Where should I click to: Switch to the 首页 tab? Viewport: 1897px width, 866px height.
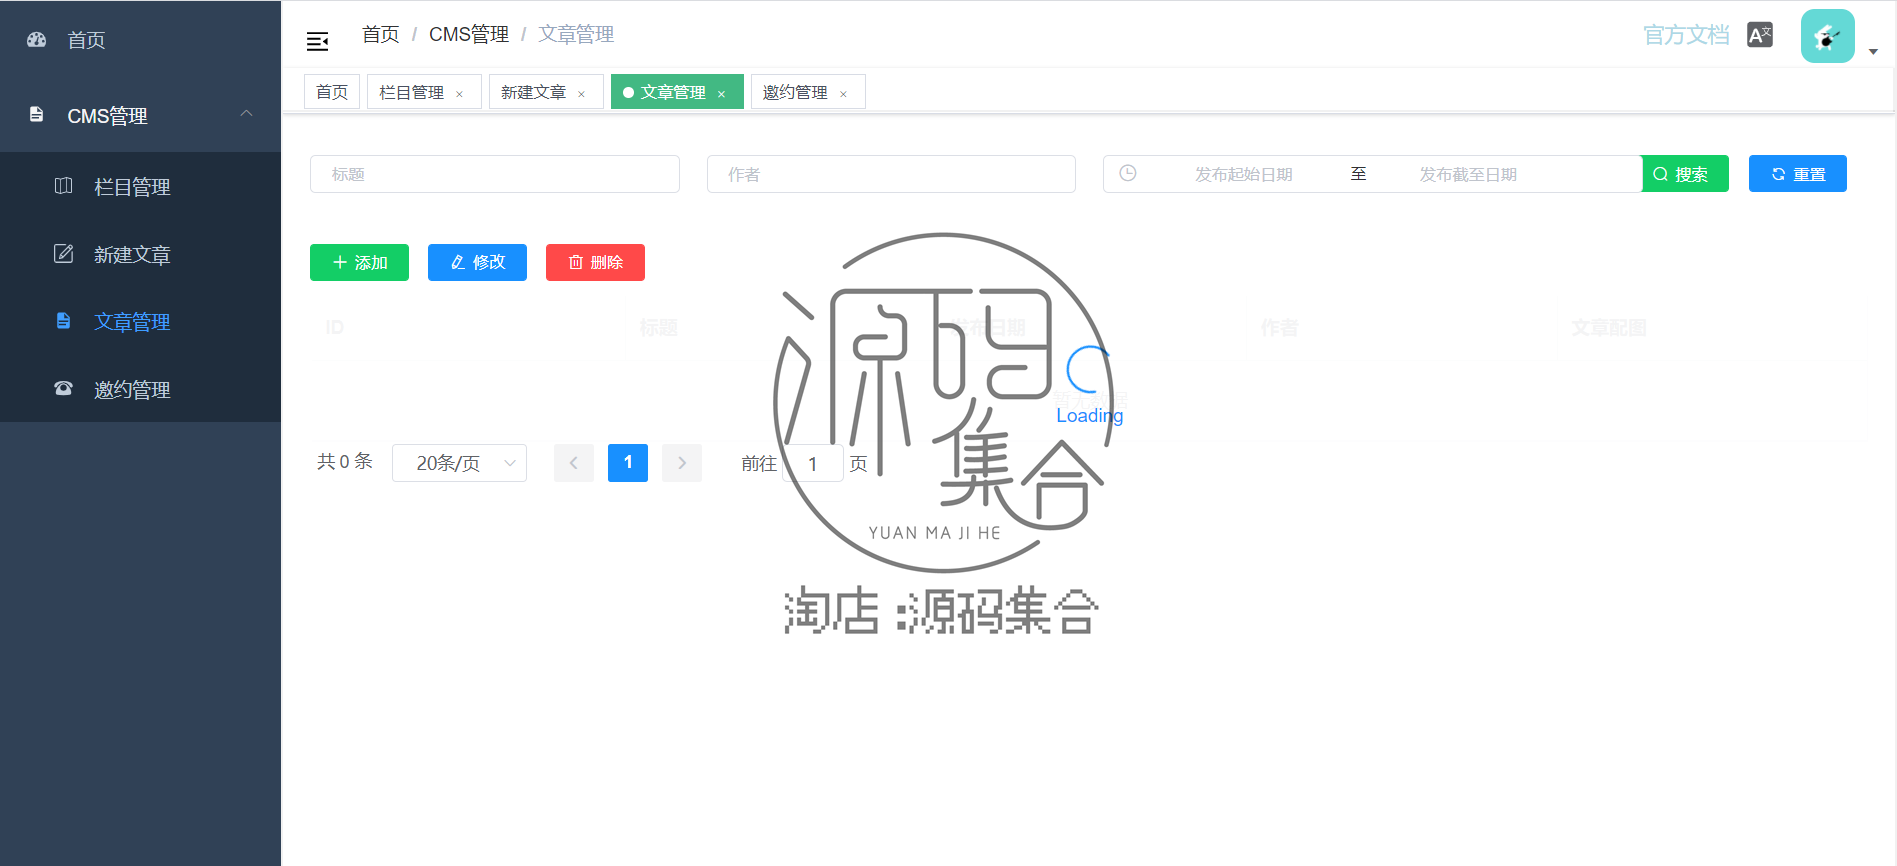click(x=332, y=92)
